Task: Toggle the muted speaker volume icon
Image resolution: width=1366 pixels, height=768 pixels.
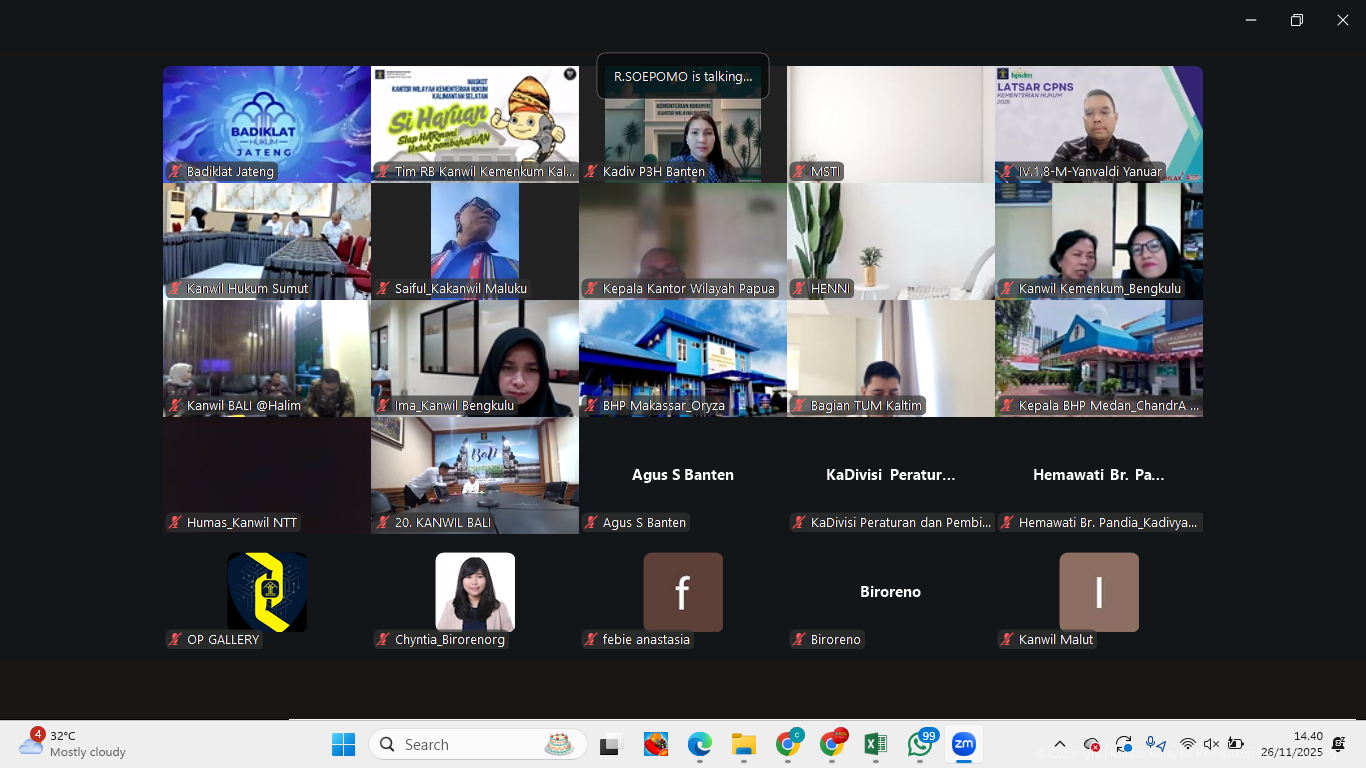Action: pos(1211,744)
